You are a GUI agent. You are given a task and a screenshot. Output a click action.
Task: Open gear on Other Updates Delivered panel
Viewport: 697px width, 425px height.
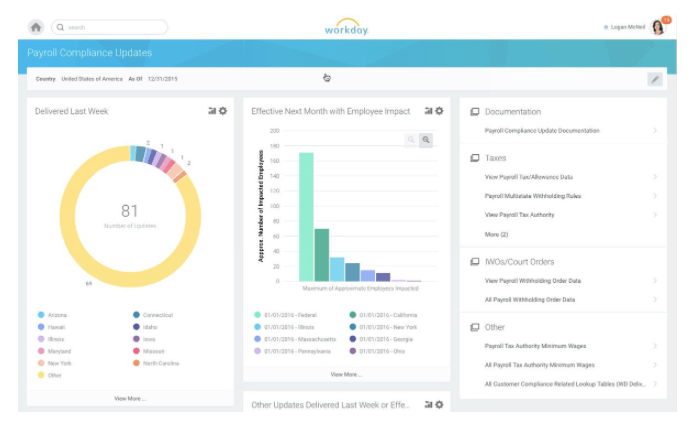[439, 405]
